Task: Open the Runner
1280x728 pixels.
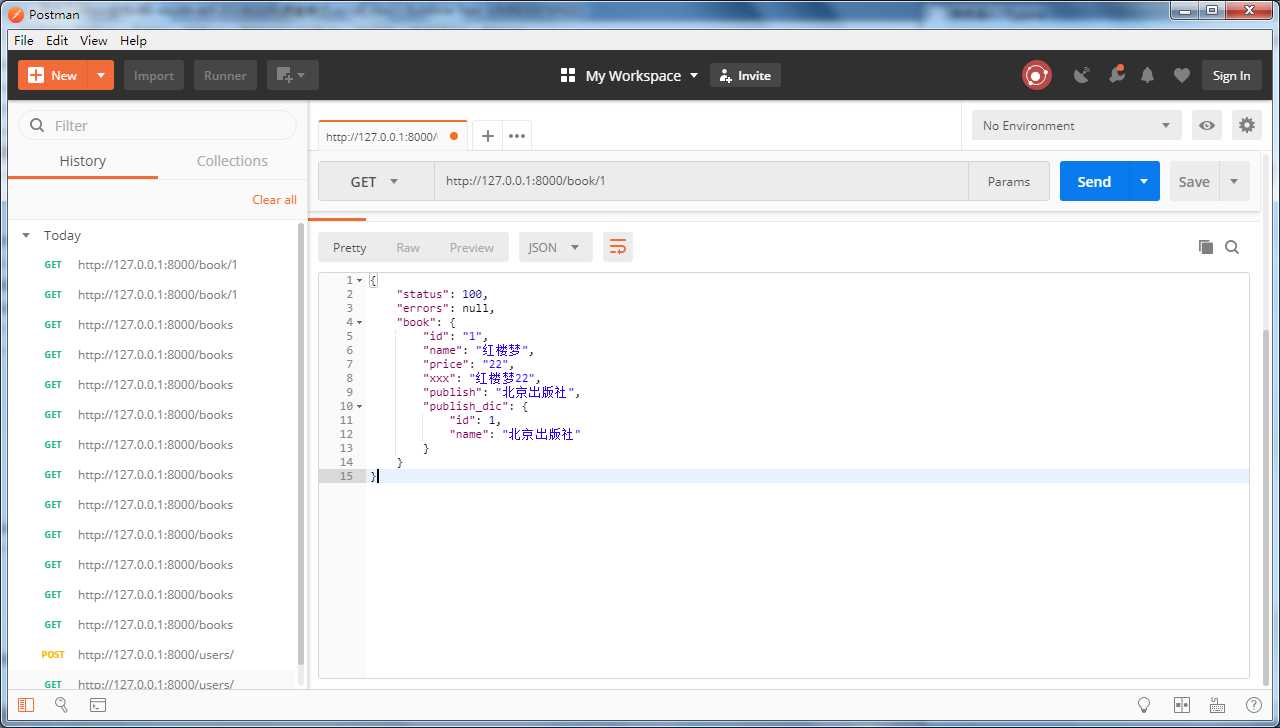Action: pos(225,75)
